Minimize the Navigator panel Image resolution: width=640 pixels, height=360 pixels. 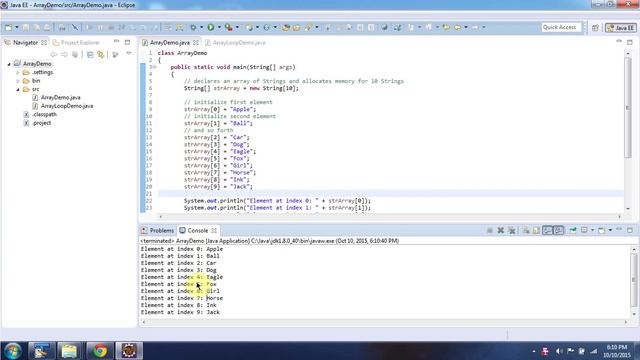(116, 42)
